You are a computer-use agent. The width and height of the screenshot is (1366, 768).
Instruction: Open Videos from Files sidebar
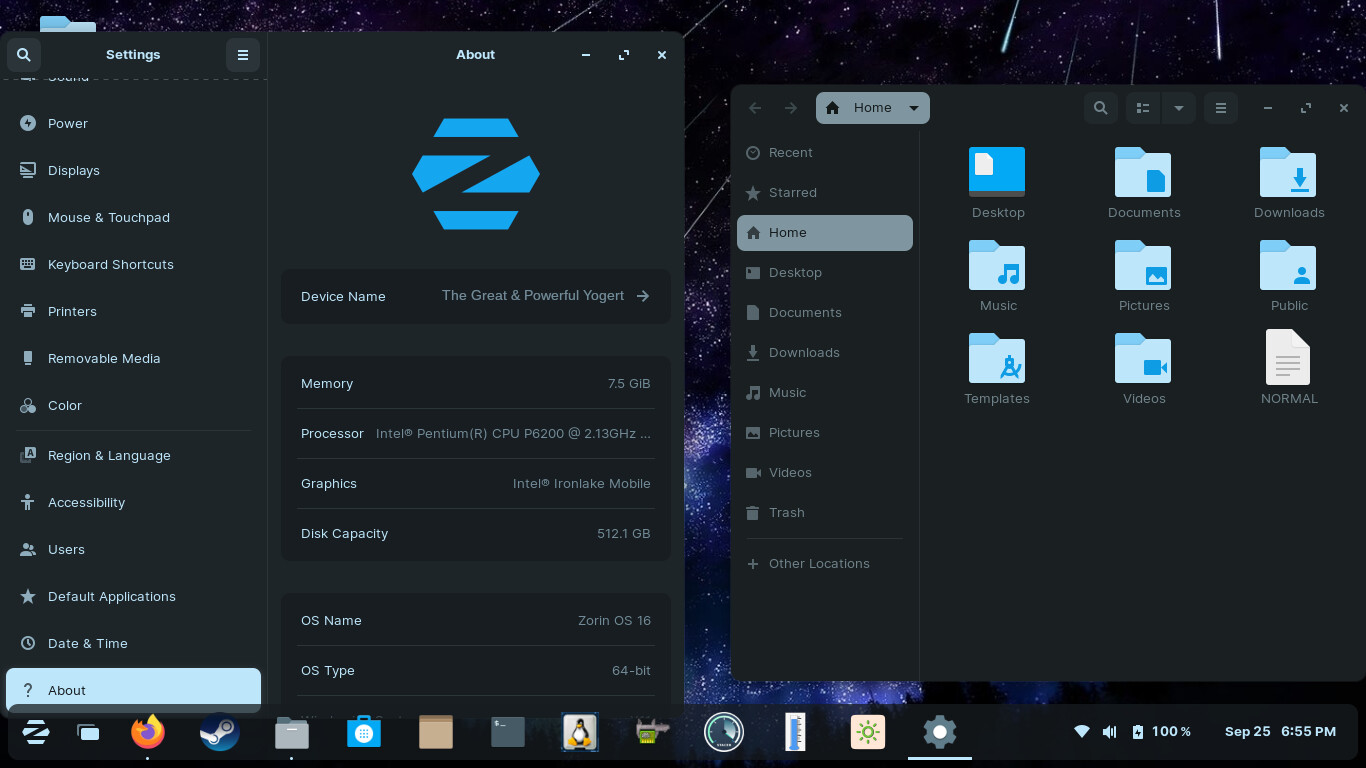825,473
